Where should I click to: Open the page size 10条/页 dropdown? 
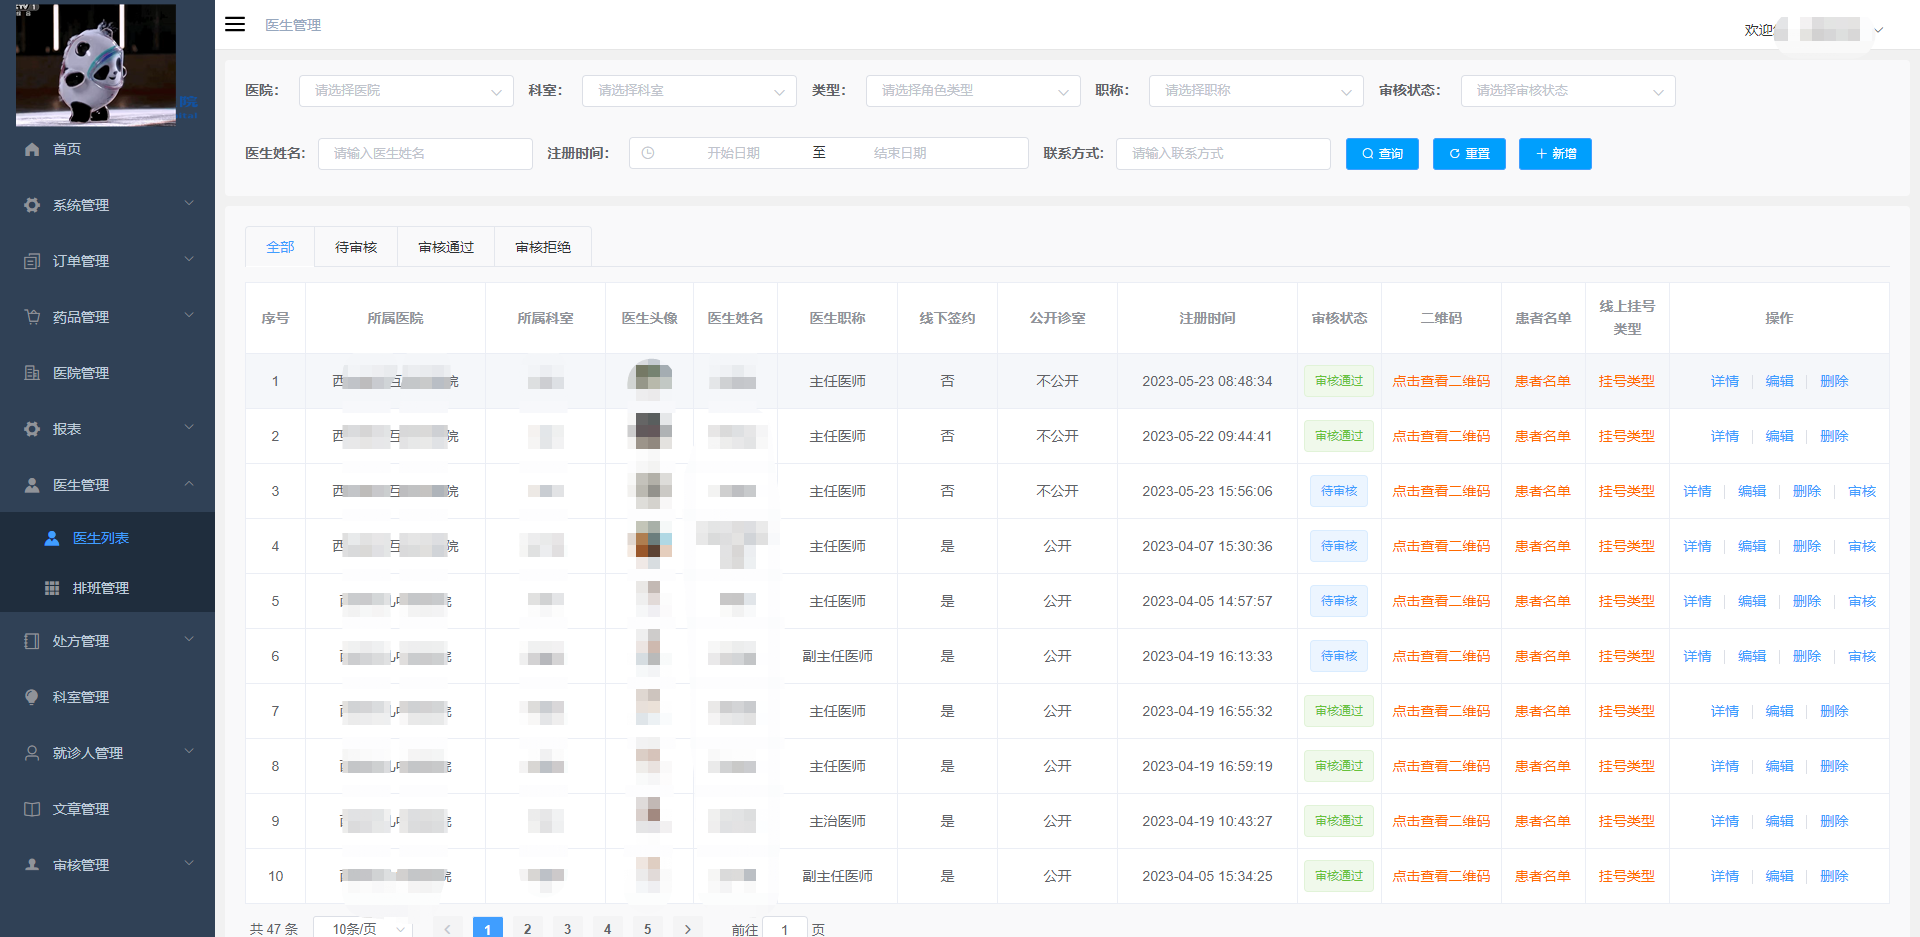coord(362,928)
